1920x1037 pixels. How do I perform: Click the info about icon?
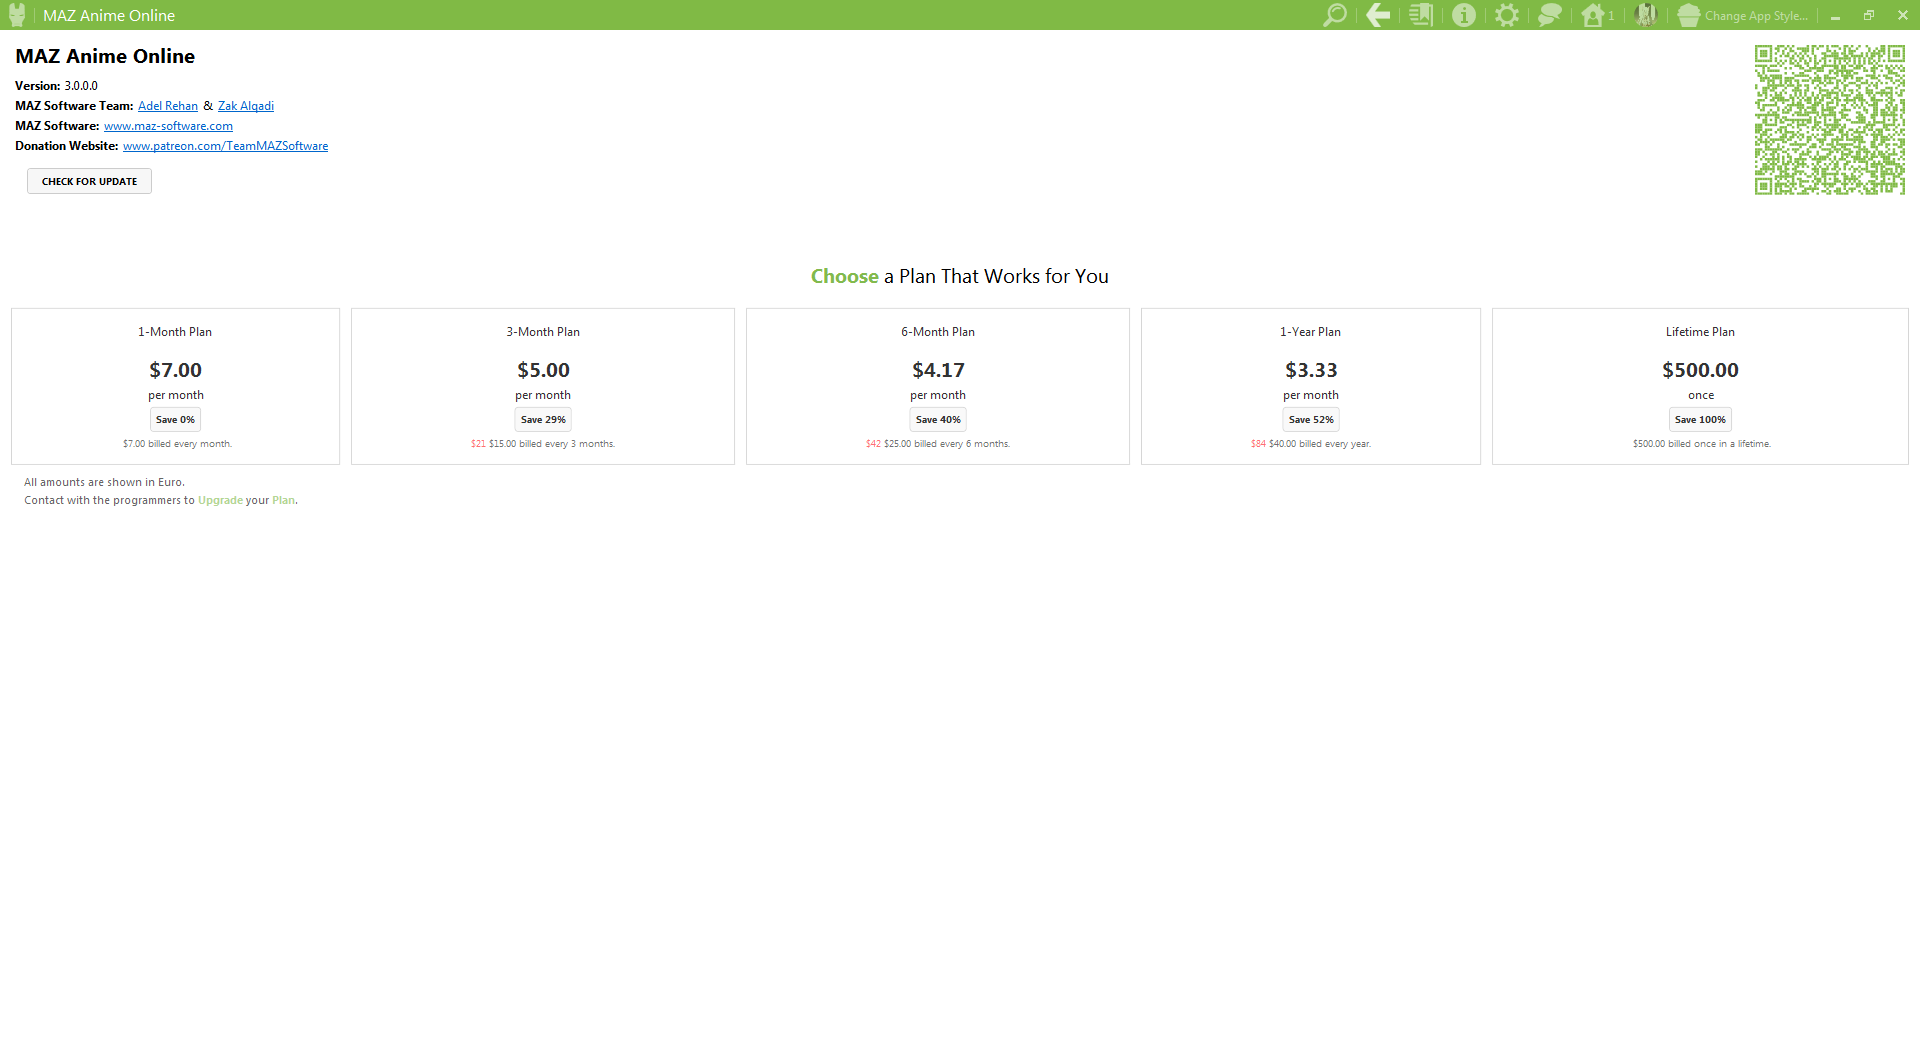[1463, 15]
